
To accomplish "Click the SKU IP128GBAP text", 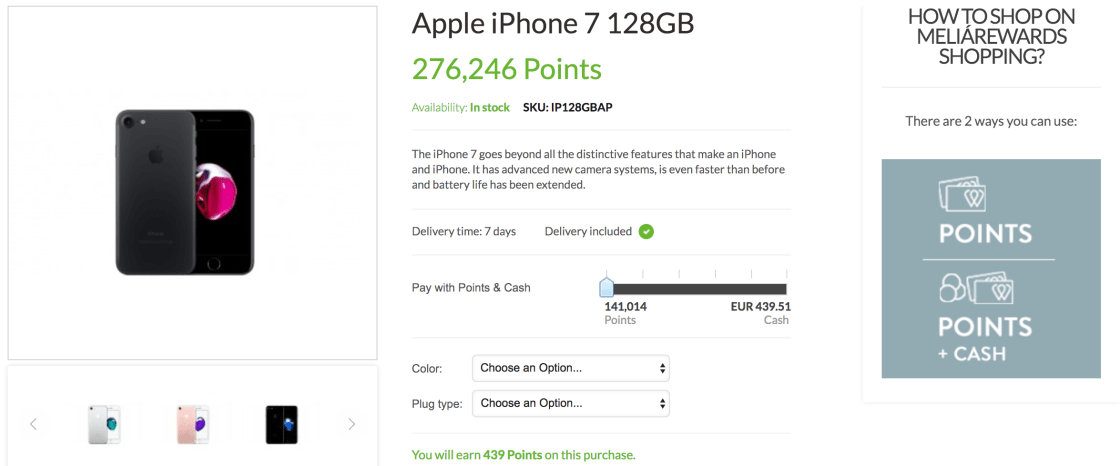I will [x=567, y=107].
